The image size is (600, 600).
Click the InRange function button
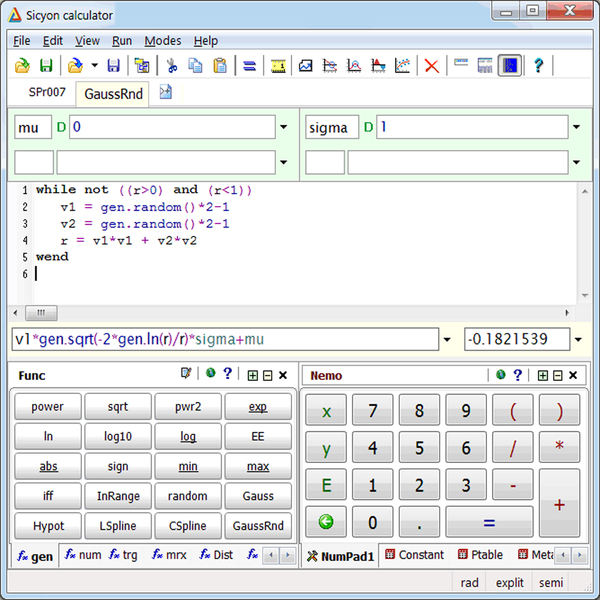[117, 496]
